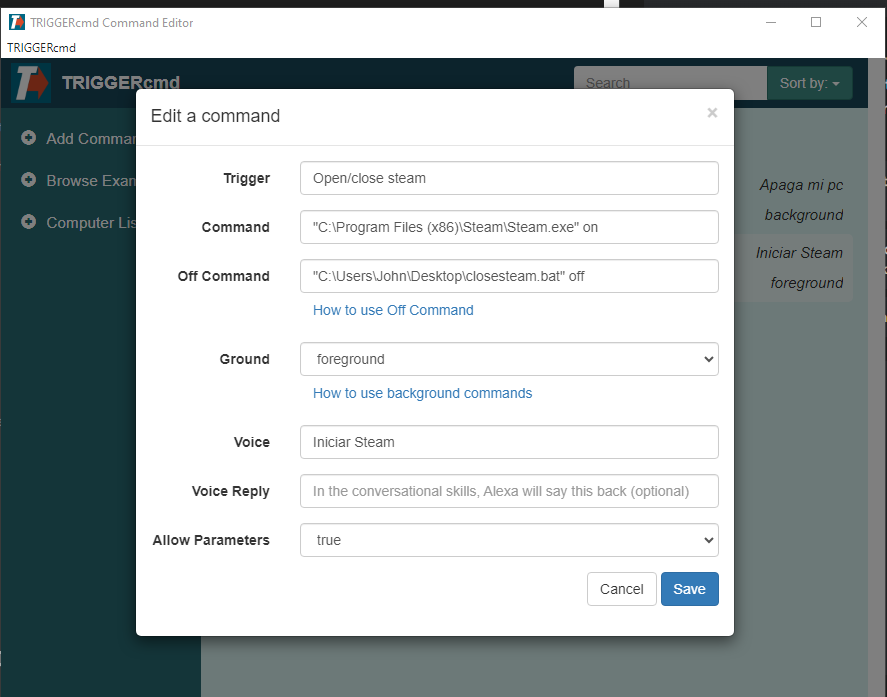The image size is (887, 697).
Task: Focus the Trigger input field
Action: (x=509, y=178)
